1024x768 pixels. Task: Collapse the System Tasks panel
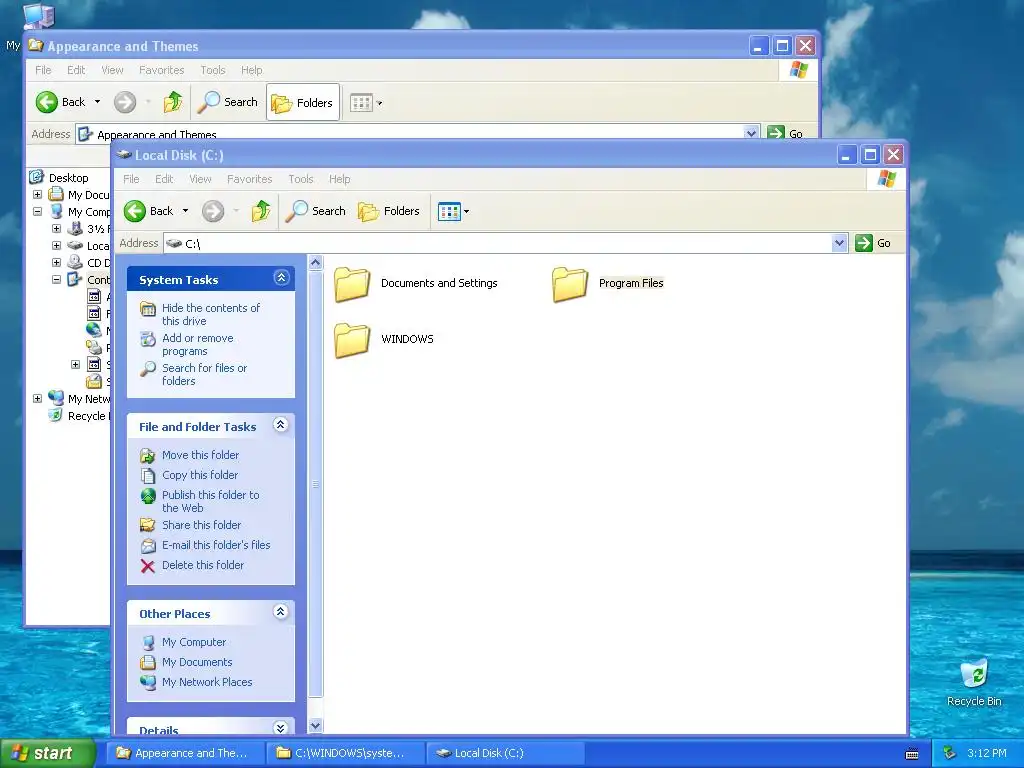[x=281, y=278]
